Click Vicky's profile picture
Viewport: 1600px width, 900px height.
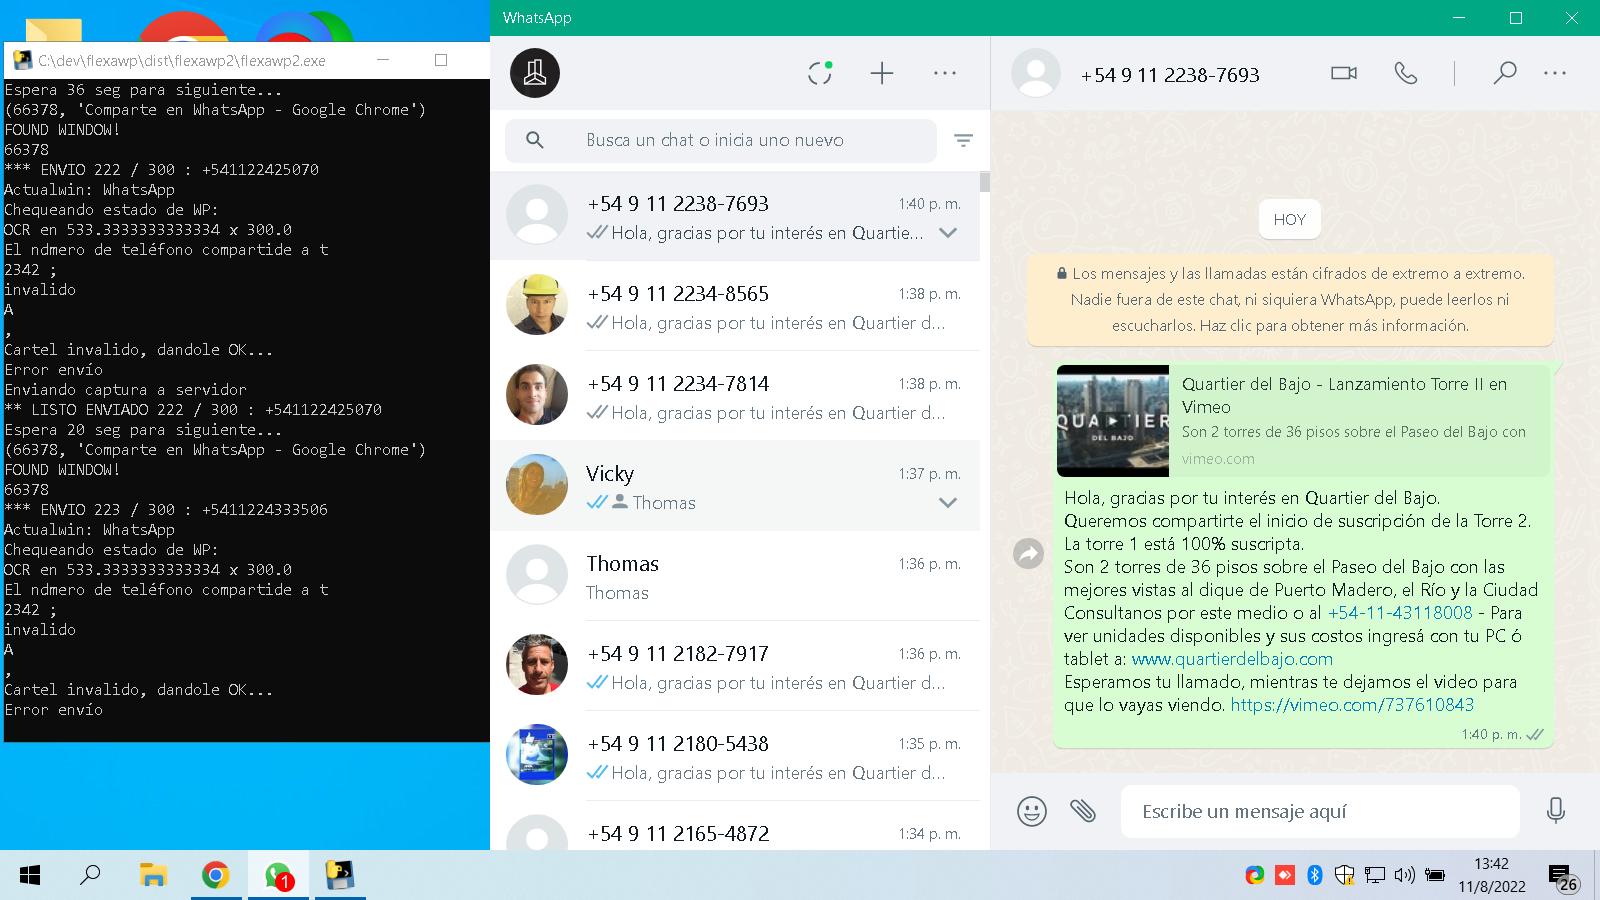(x=537, y=484)
